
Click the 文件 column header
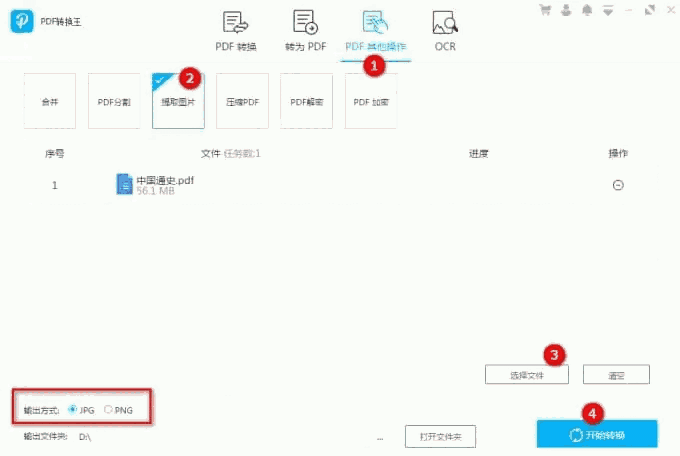tap(211, 154)
